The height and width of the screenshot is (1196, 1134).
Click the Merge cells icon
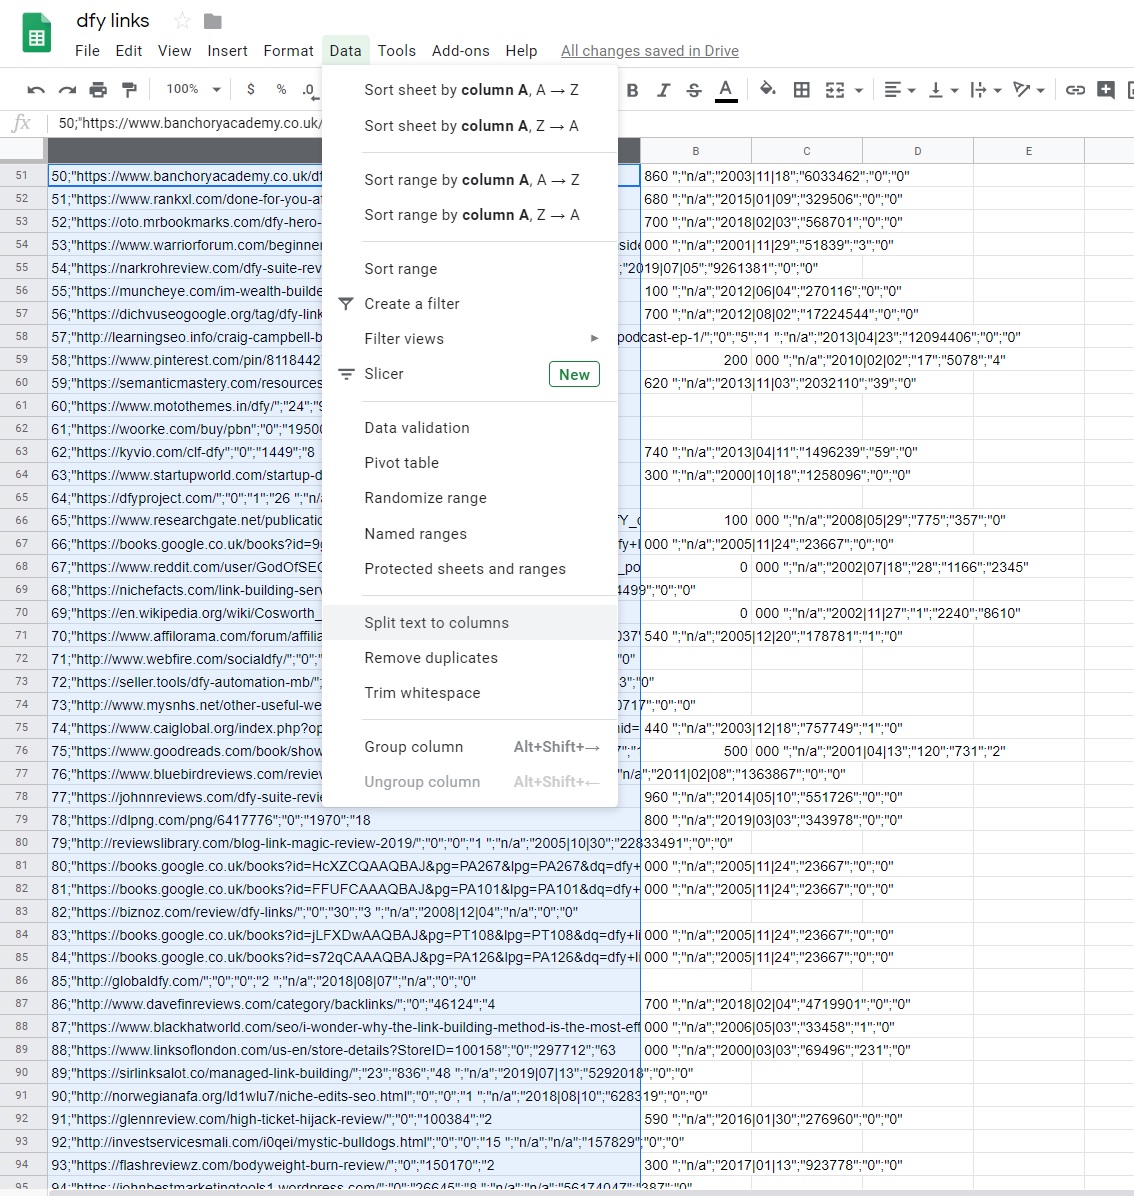(835, 90)
